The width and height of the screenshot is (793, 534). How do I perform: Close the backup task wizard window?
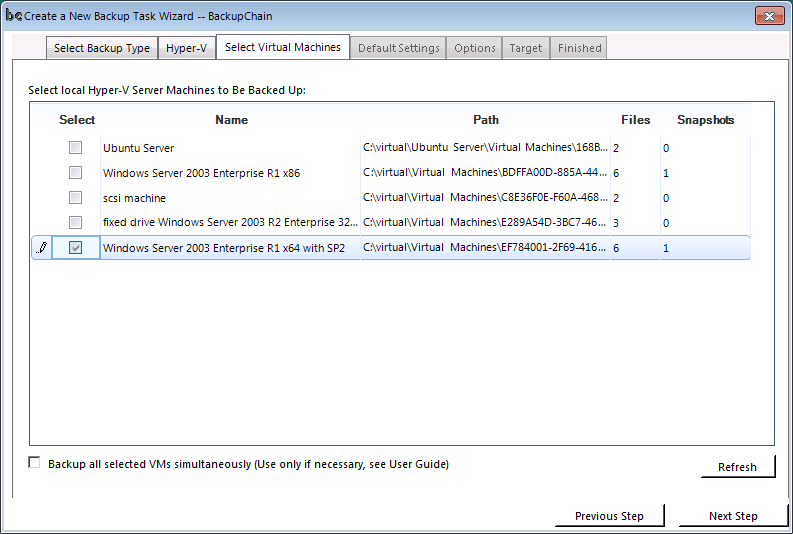click(769, 16)
